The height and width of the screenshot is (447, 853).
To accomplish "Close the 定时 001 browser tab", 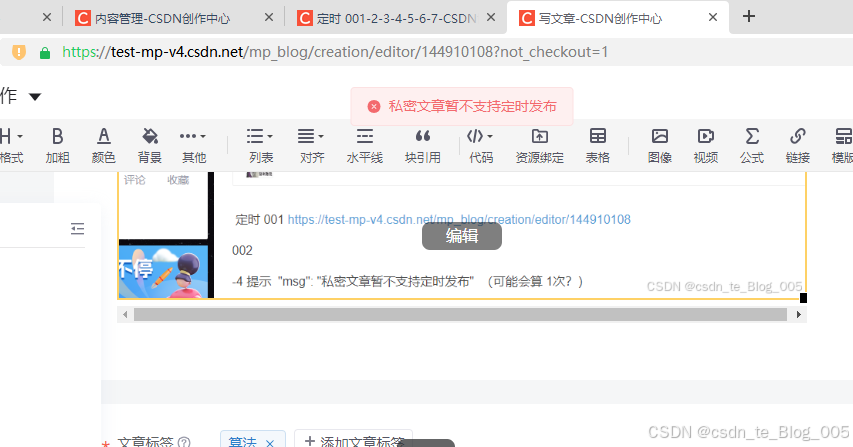I will coord(491,17).
